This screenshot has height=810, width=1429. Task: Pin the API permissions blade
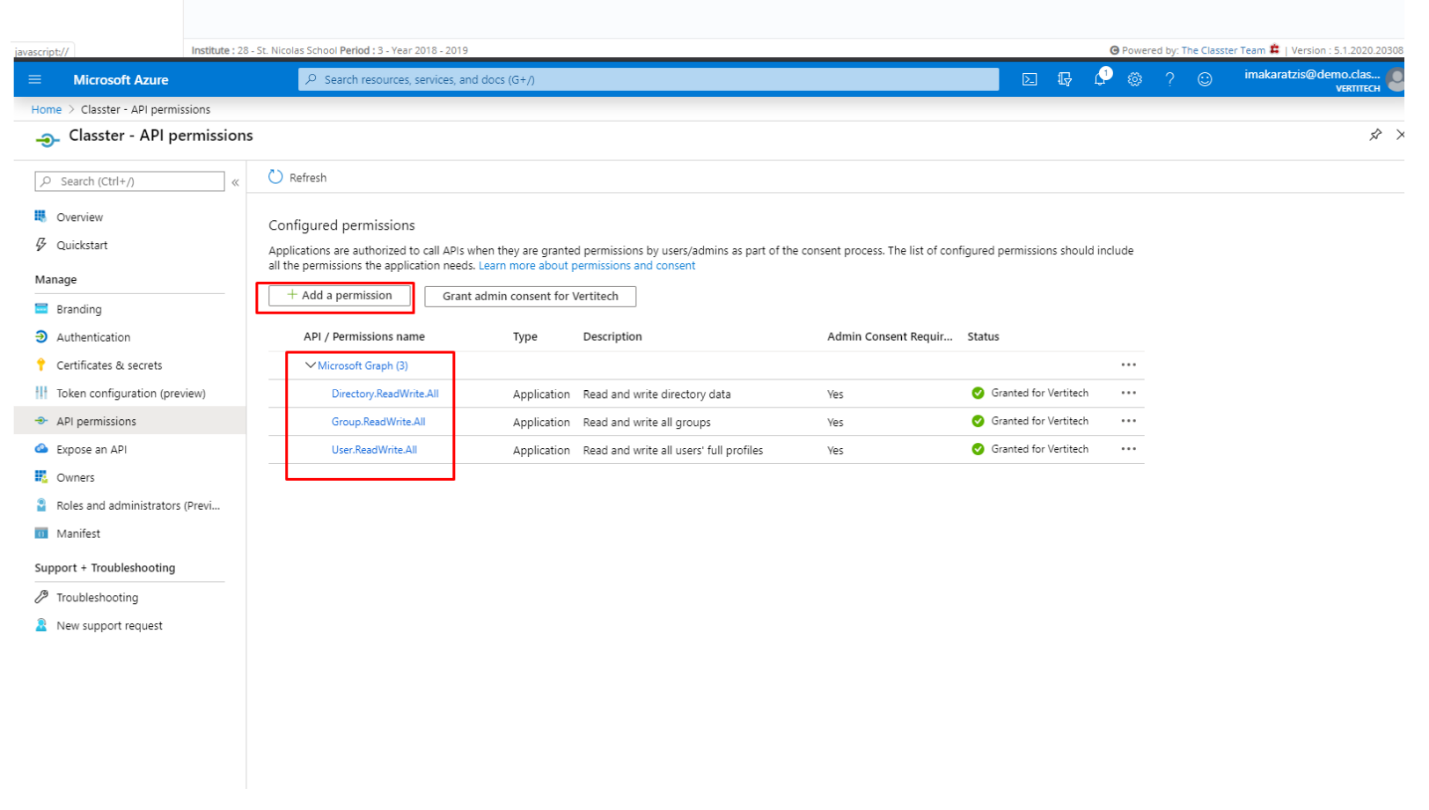1376,135
